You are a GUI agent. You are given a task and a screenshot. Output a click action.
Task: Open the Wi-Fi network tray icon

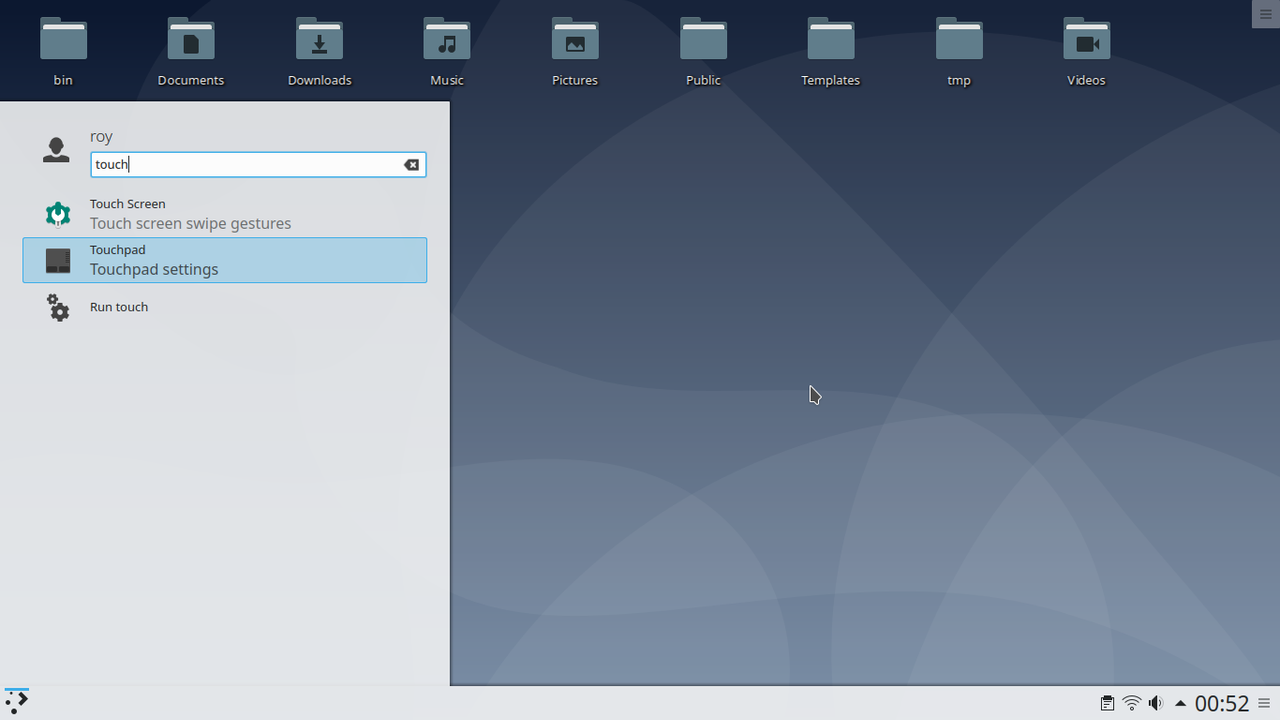click(x=1132, y=703)
